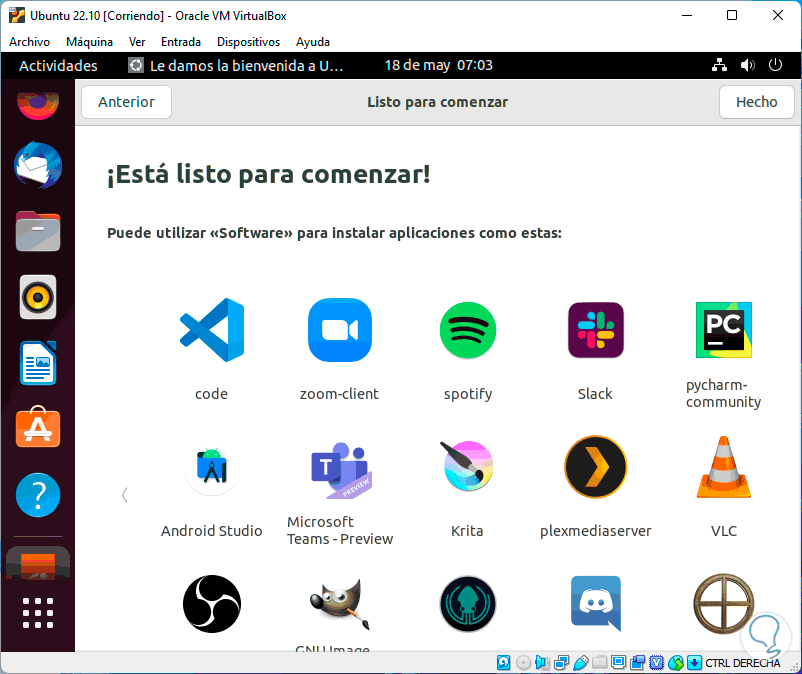Choose the plexmediaserver app icon
This screenshot has height=674, width=802.
point(595,467)
